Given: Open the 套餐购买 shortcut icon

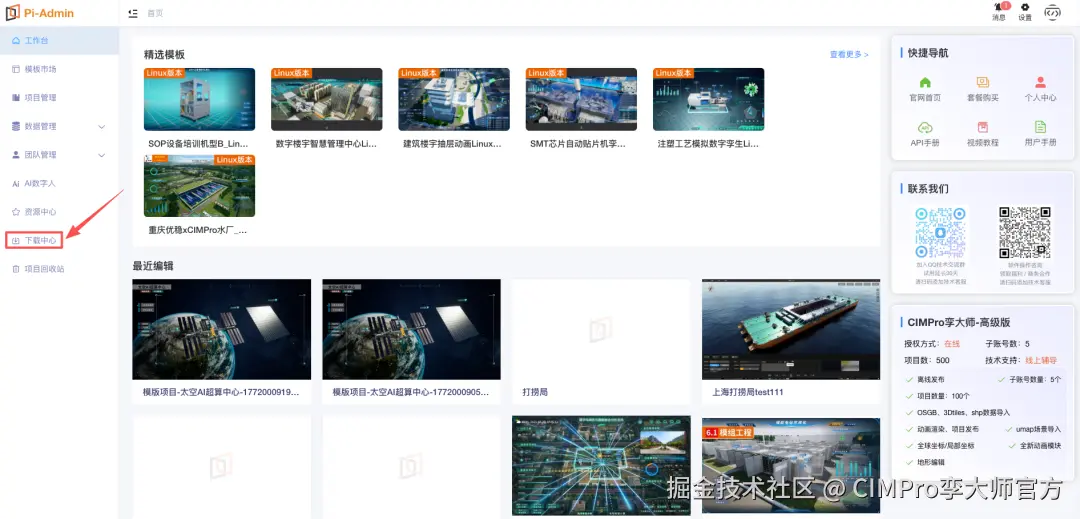Looking at the screenshot, I should pos(983,83).
